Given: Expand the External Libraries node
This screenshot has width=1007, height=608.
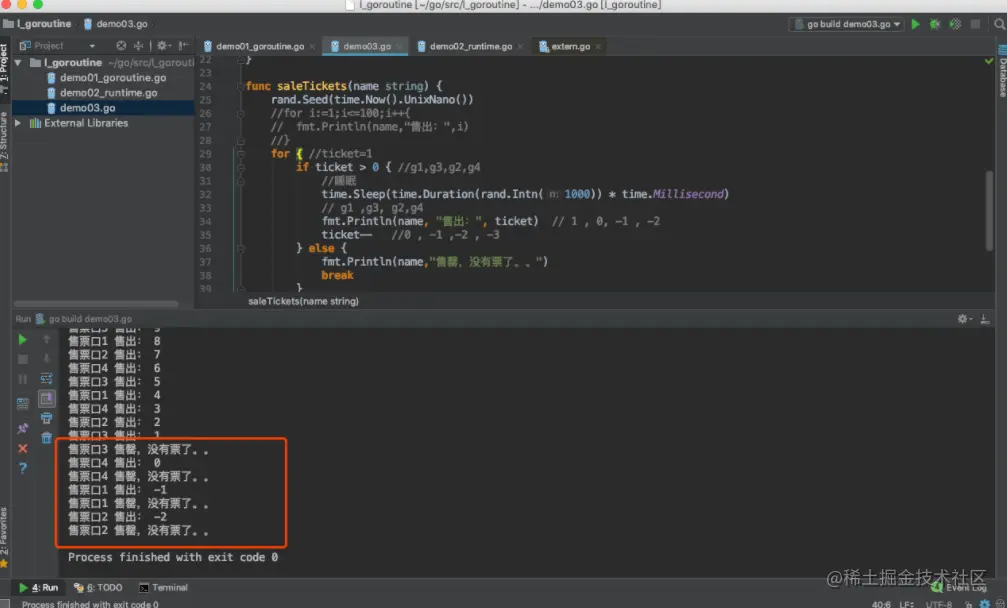Looking at the screenshot, I should (18, 123).
